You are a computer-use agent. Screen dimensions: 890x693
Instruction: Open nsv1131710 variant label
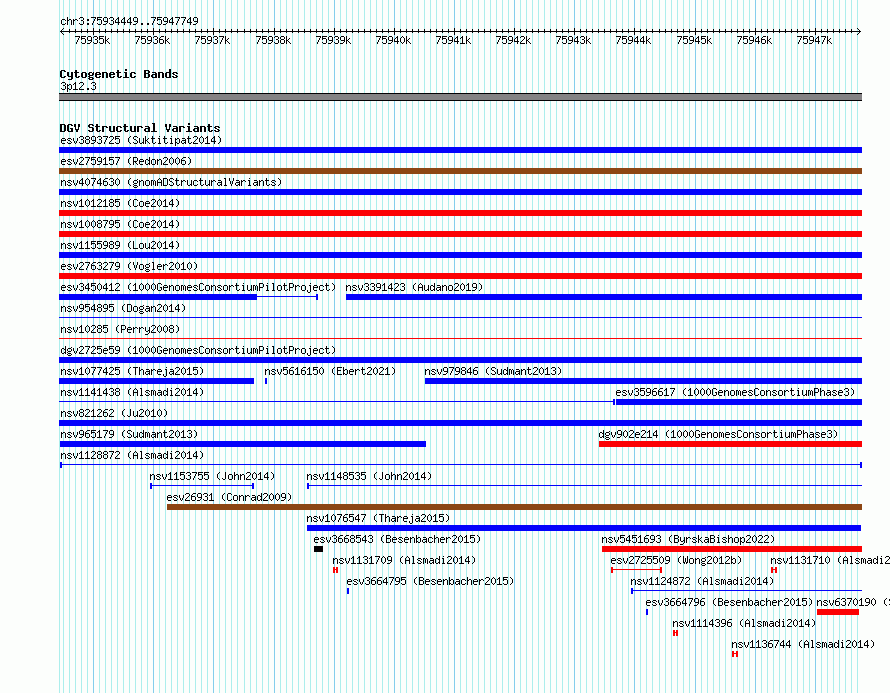[830, 560]
